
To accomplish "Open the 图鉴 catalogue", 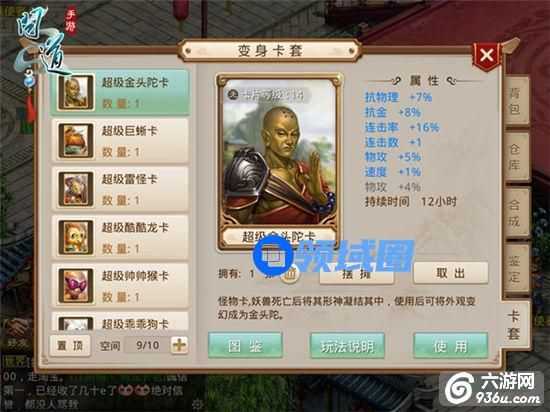I will 245,346.
